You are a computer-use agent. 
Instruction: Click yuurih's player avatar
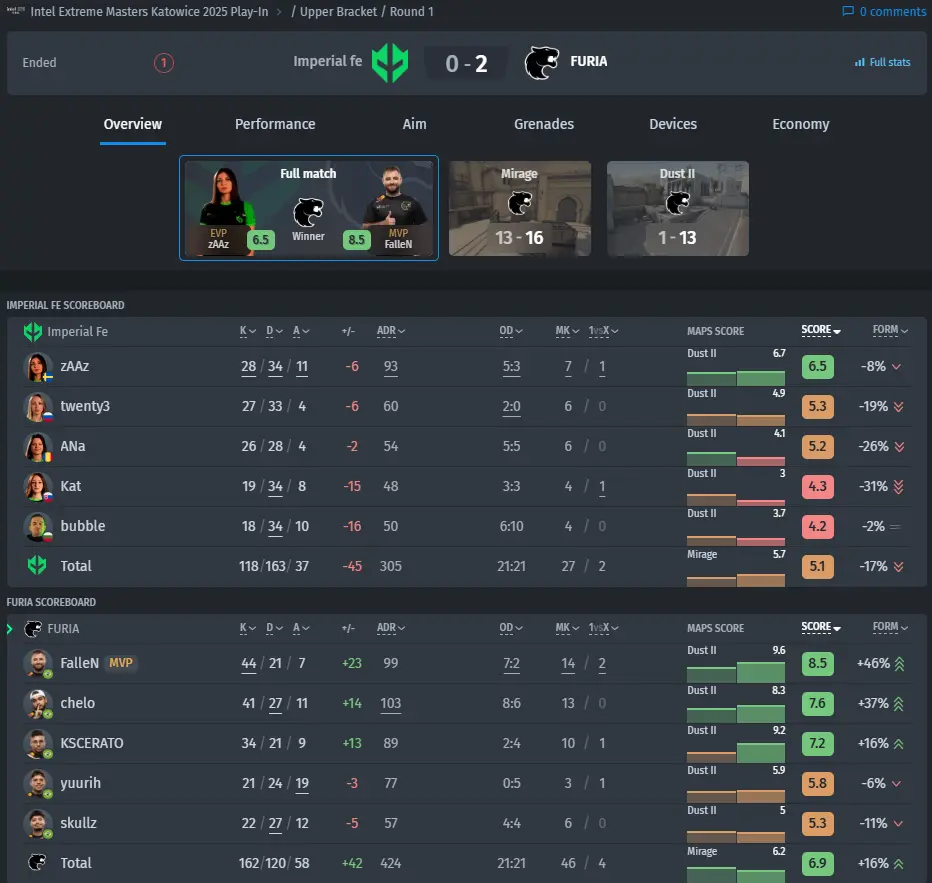(37, 784)
